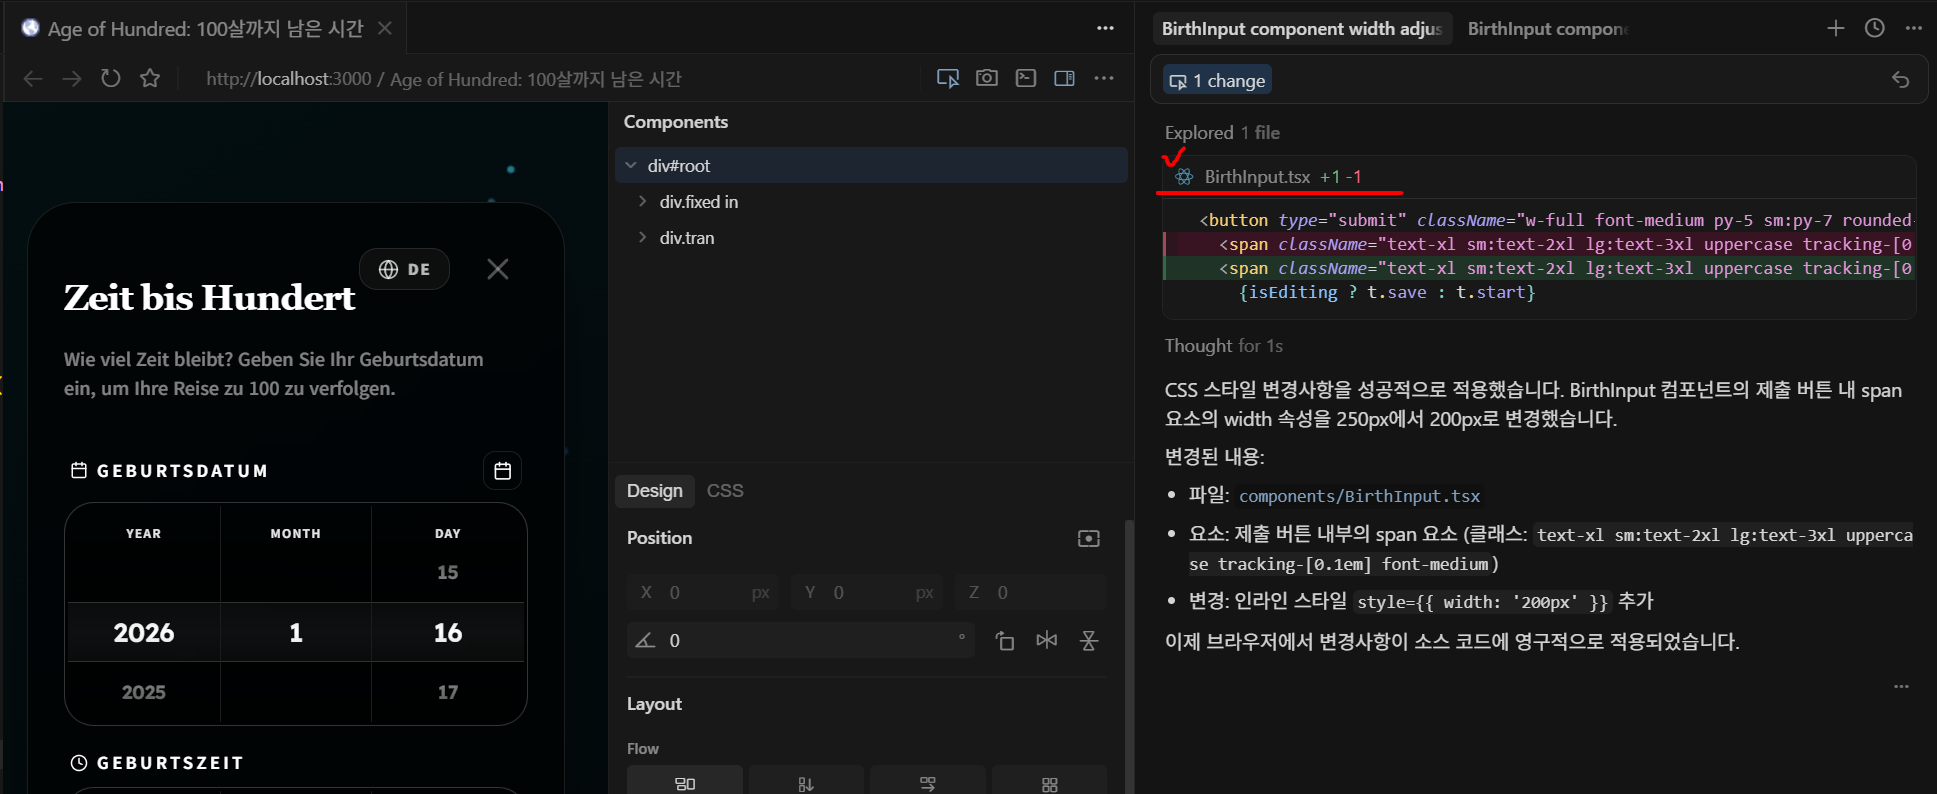This screenshot has height=794, width=1937.
Task: Bookmark the page with the star icon
Action: (150, 78)
